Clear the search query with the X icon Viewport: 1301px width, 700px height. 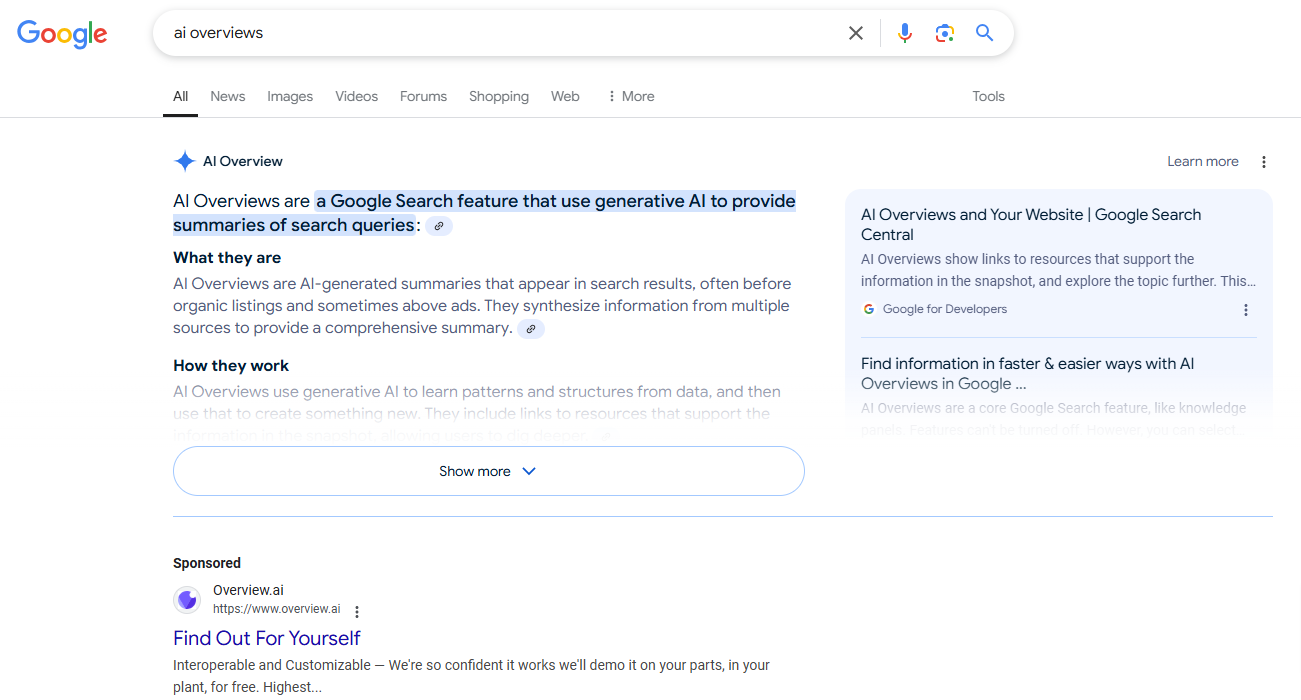(856, 33)
